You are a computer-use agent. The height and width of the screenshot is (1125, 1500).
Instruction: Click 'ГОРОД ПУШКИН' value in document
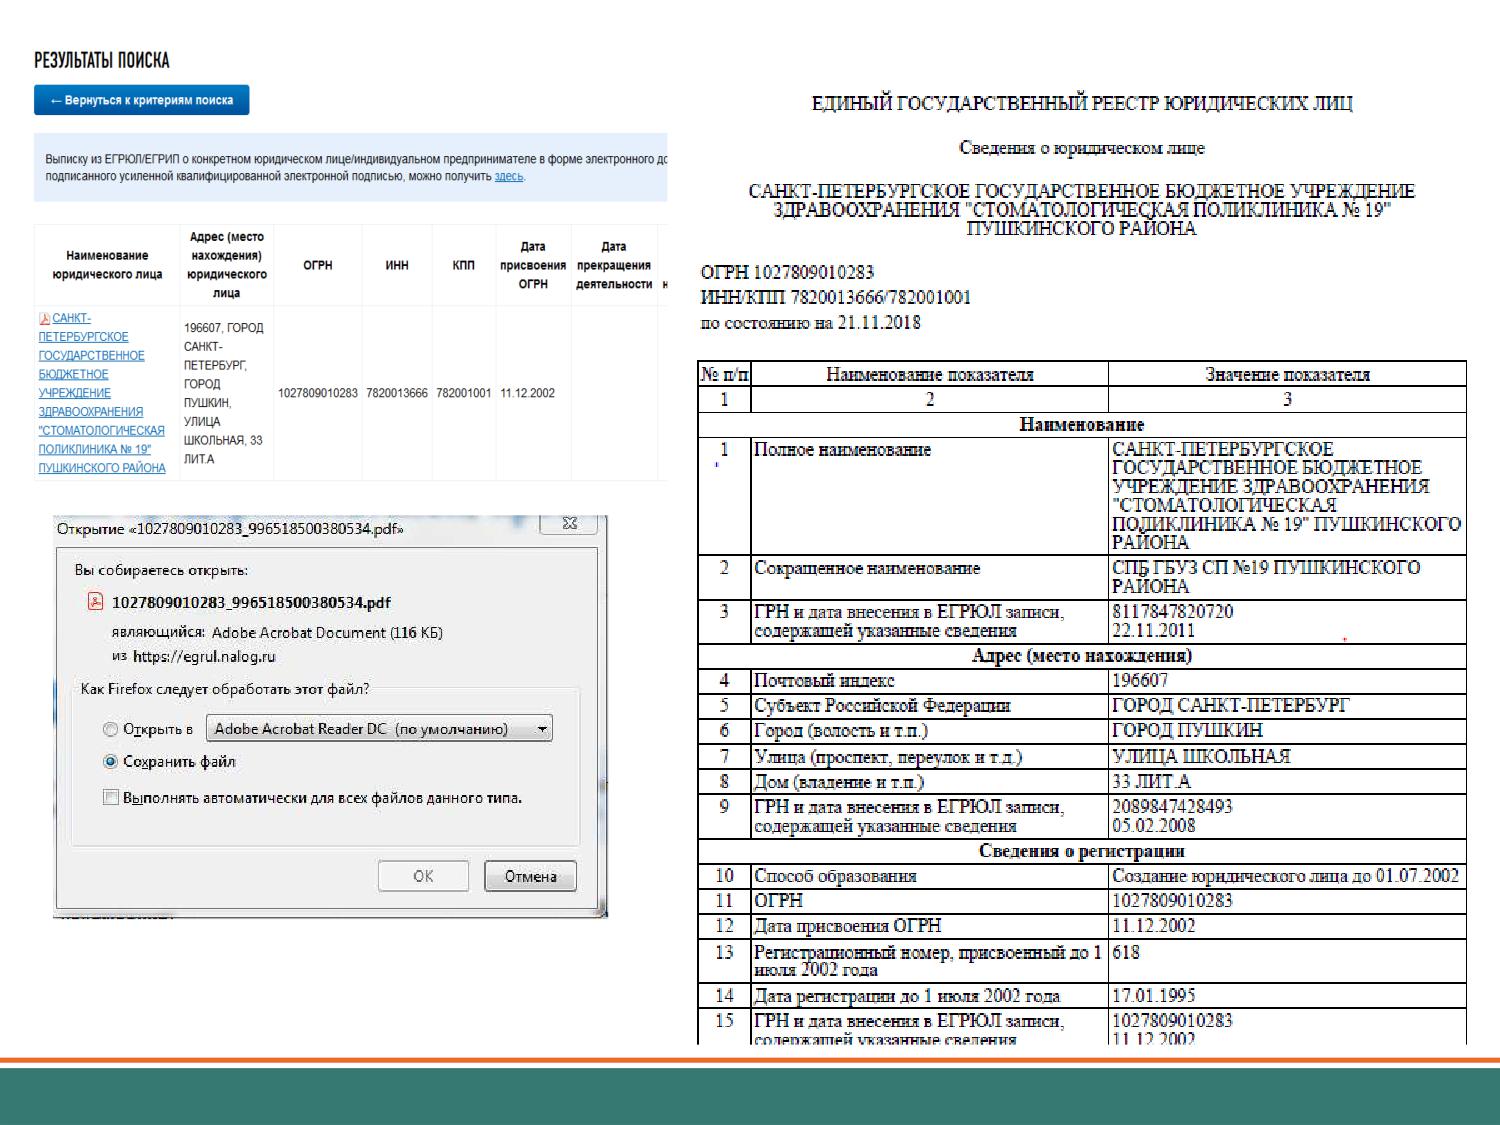click(x=1187, y=731)
